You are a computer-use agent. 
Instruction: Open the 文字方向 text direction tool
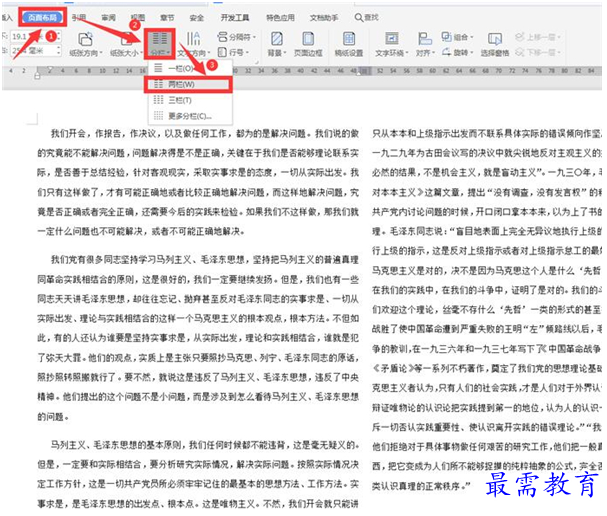[x=194, y=45]
